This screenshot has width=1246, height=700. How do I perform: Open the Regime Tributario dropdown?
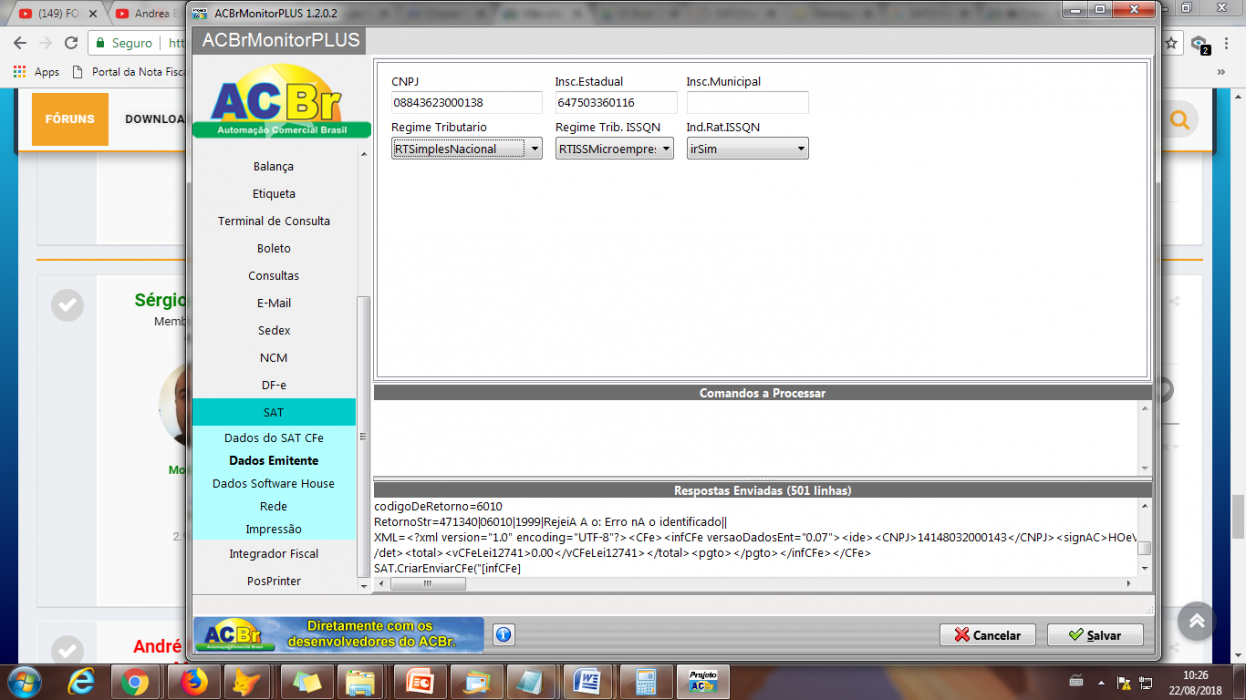tap(467, 149)
